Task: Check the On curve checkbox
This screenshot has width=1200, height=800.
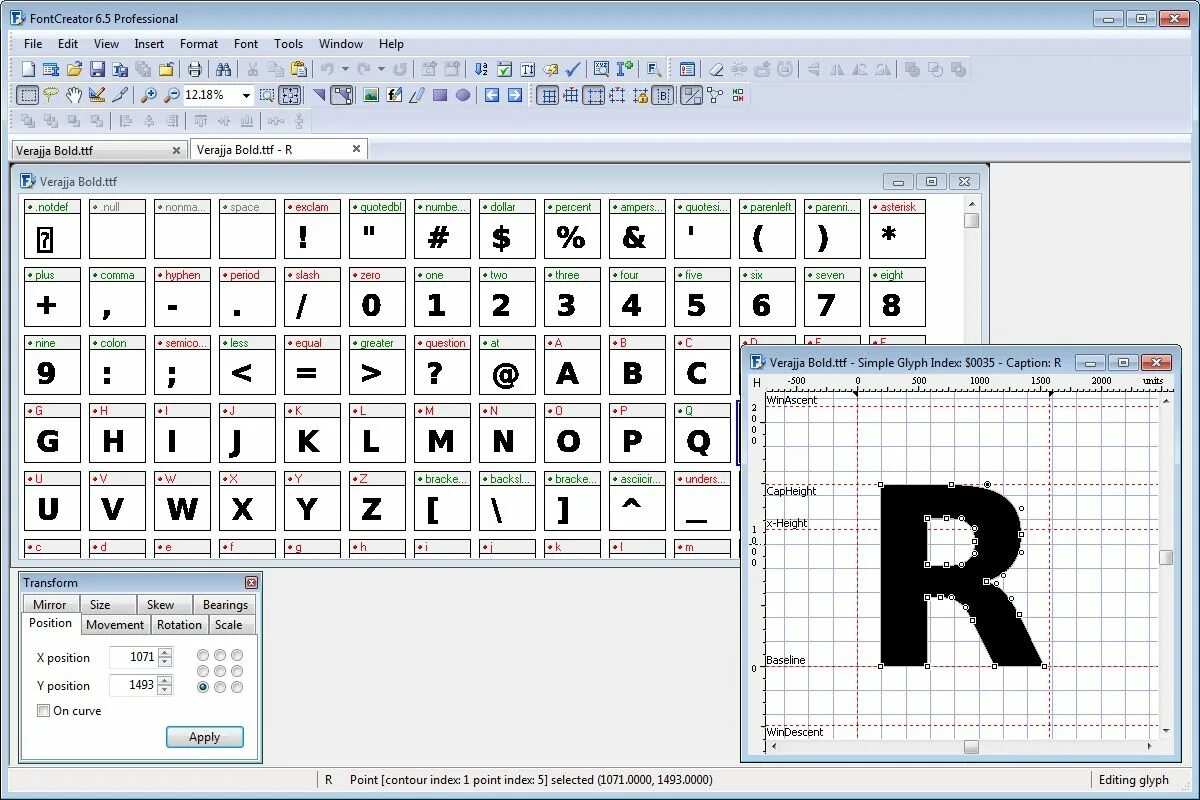Action: click(42, 710)
